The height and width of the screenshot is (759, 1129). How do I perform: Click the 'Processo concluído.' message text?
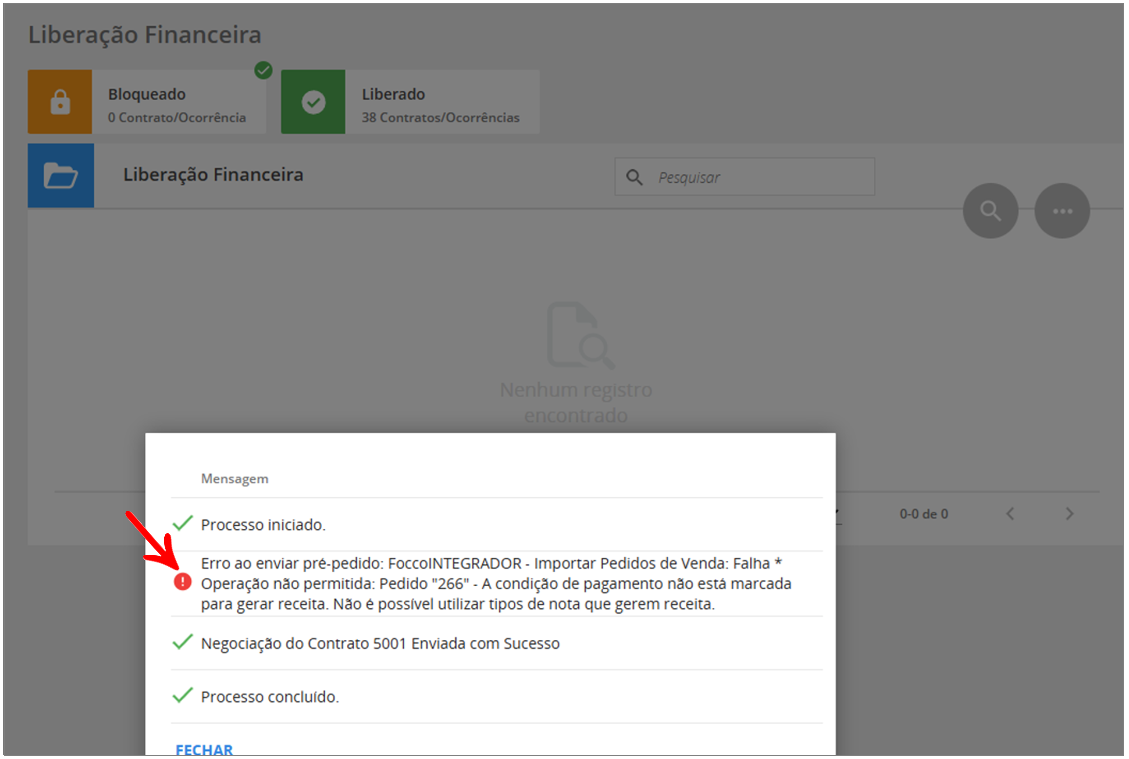(x=270, y=697)
